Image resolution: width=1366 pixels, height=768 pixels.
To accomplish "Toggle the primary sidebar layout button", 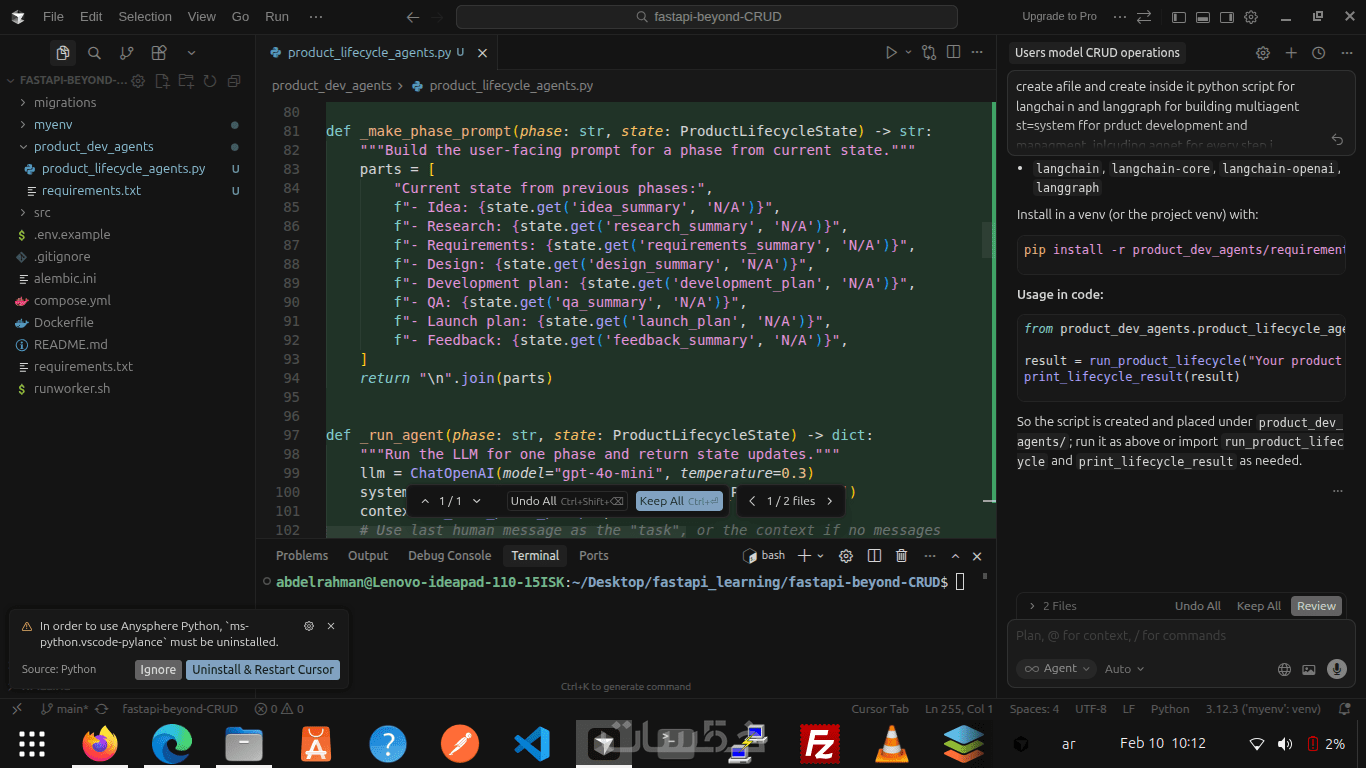I will [x=1179, y=17].
